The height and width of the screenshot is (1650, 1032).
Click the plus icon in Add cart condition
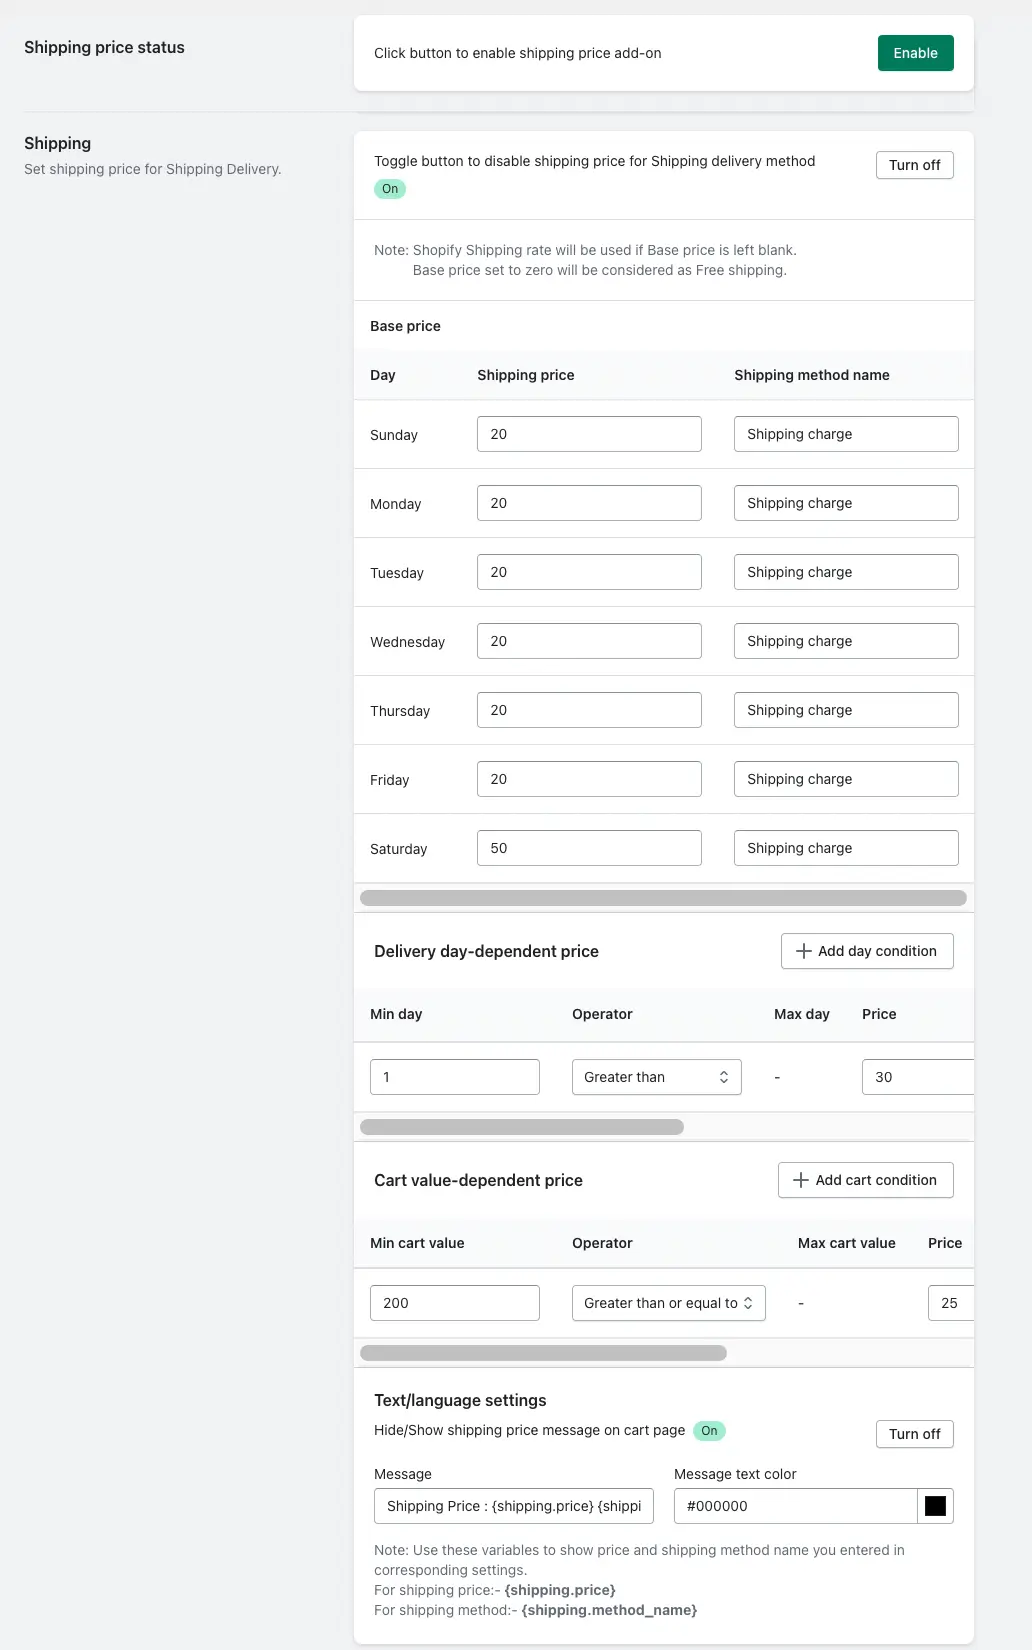point(801,1180)
